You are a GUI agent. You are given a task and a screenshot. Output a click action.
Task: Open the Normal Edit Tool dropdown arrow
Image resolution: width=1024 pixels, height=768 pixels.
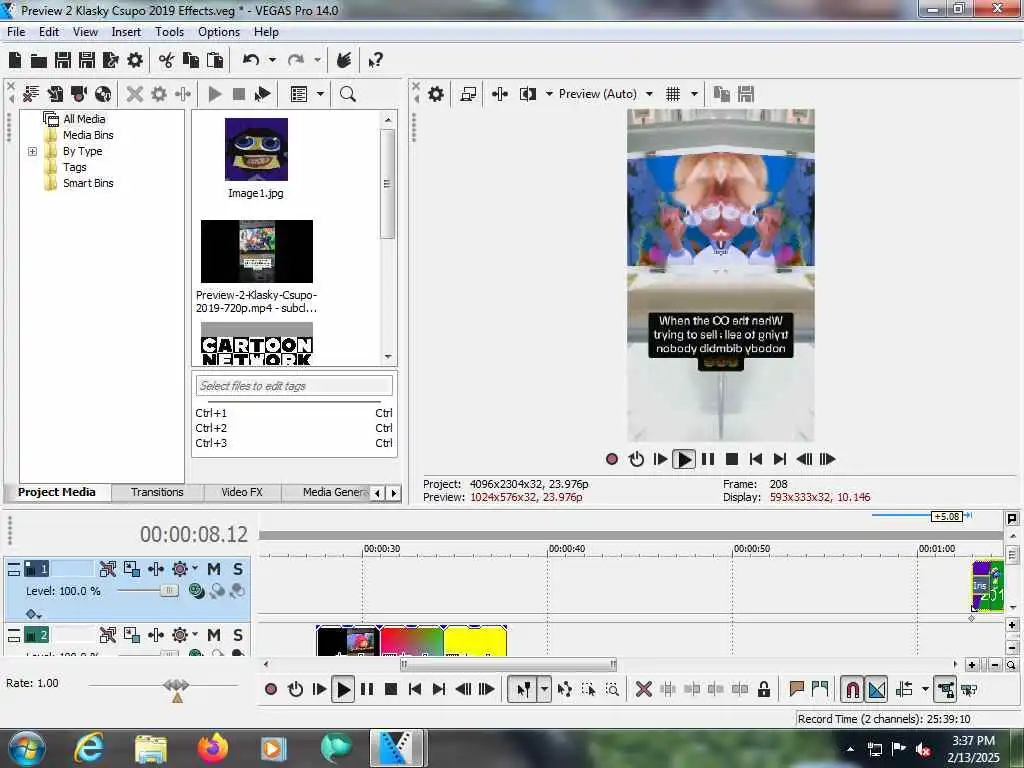pos(544,689)
